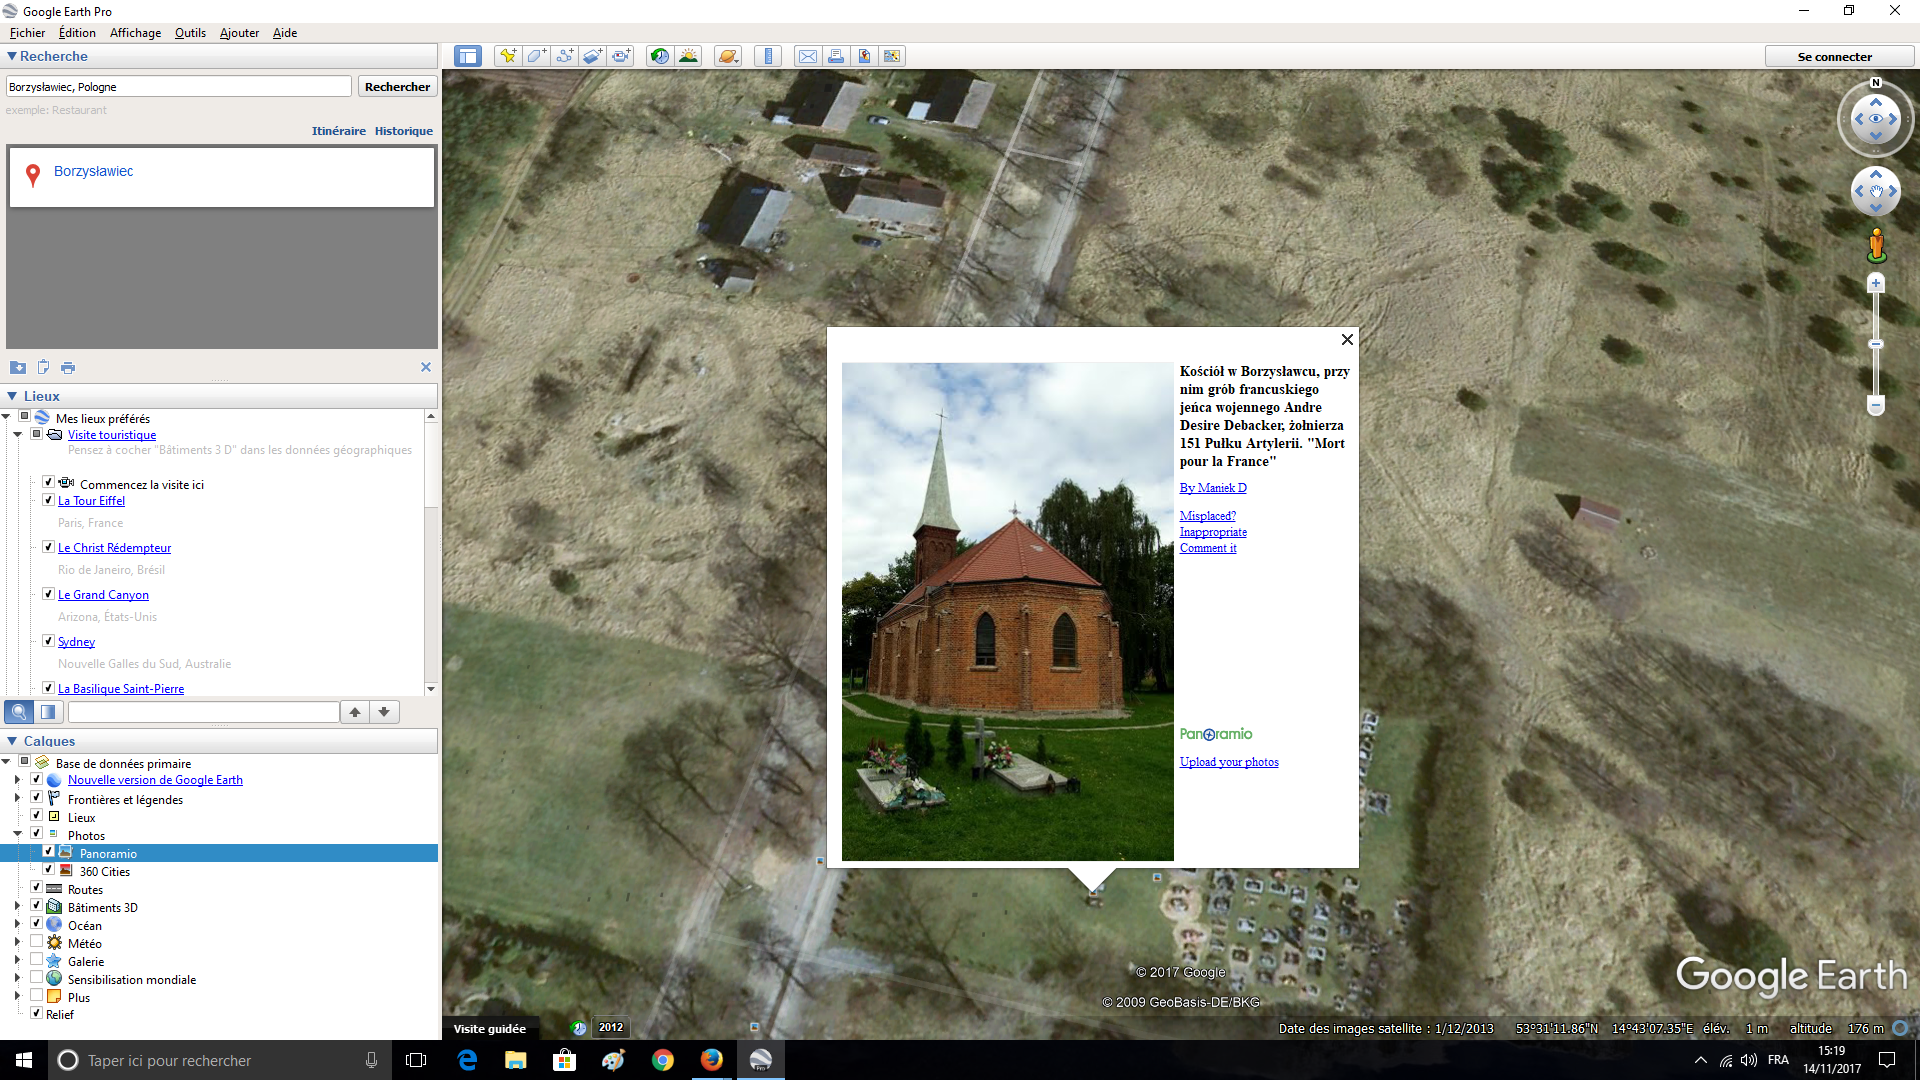Open the planet switcher (Saturn icon)
Image resolution: width=1920 pixels, height=1080 pixels.
click(727, 56)
